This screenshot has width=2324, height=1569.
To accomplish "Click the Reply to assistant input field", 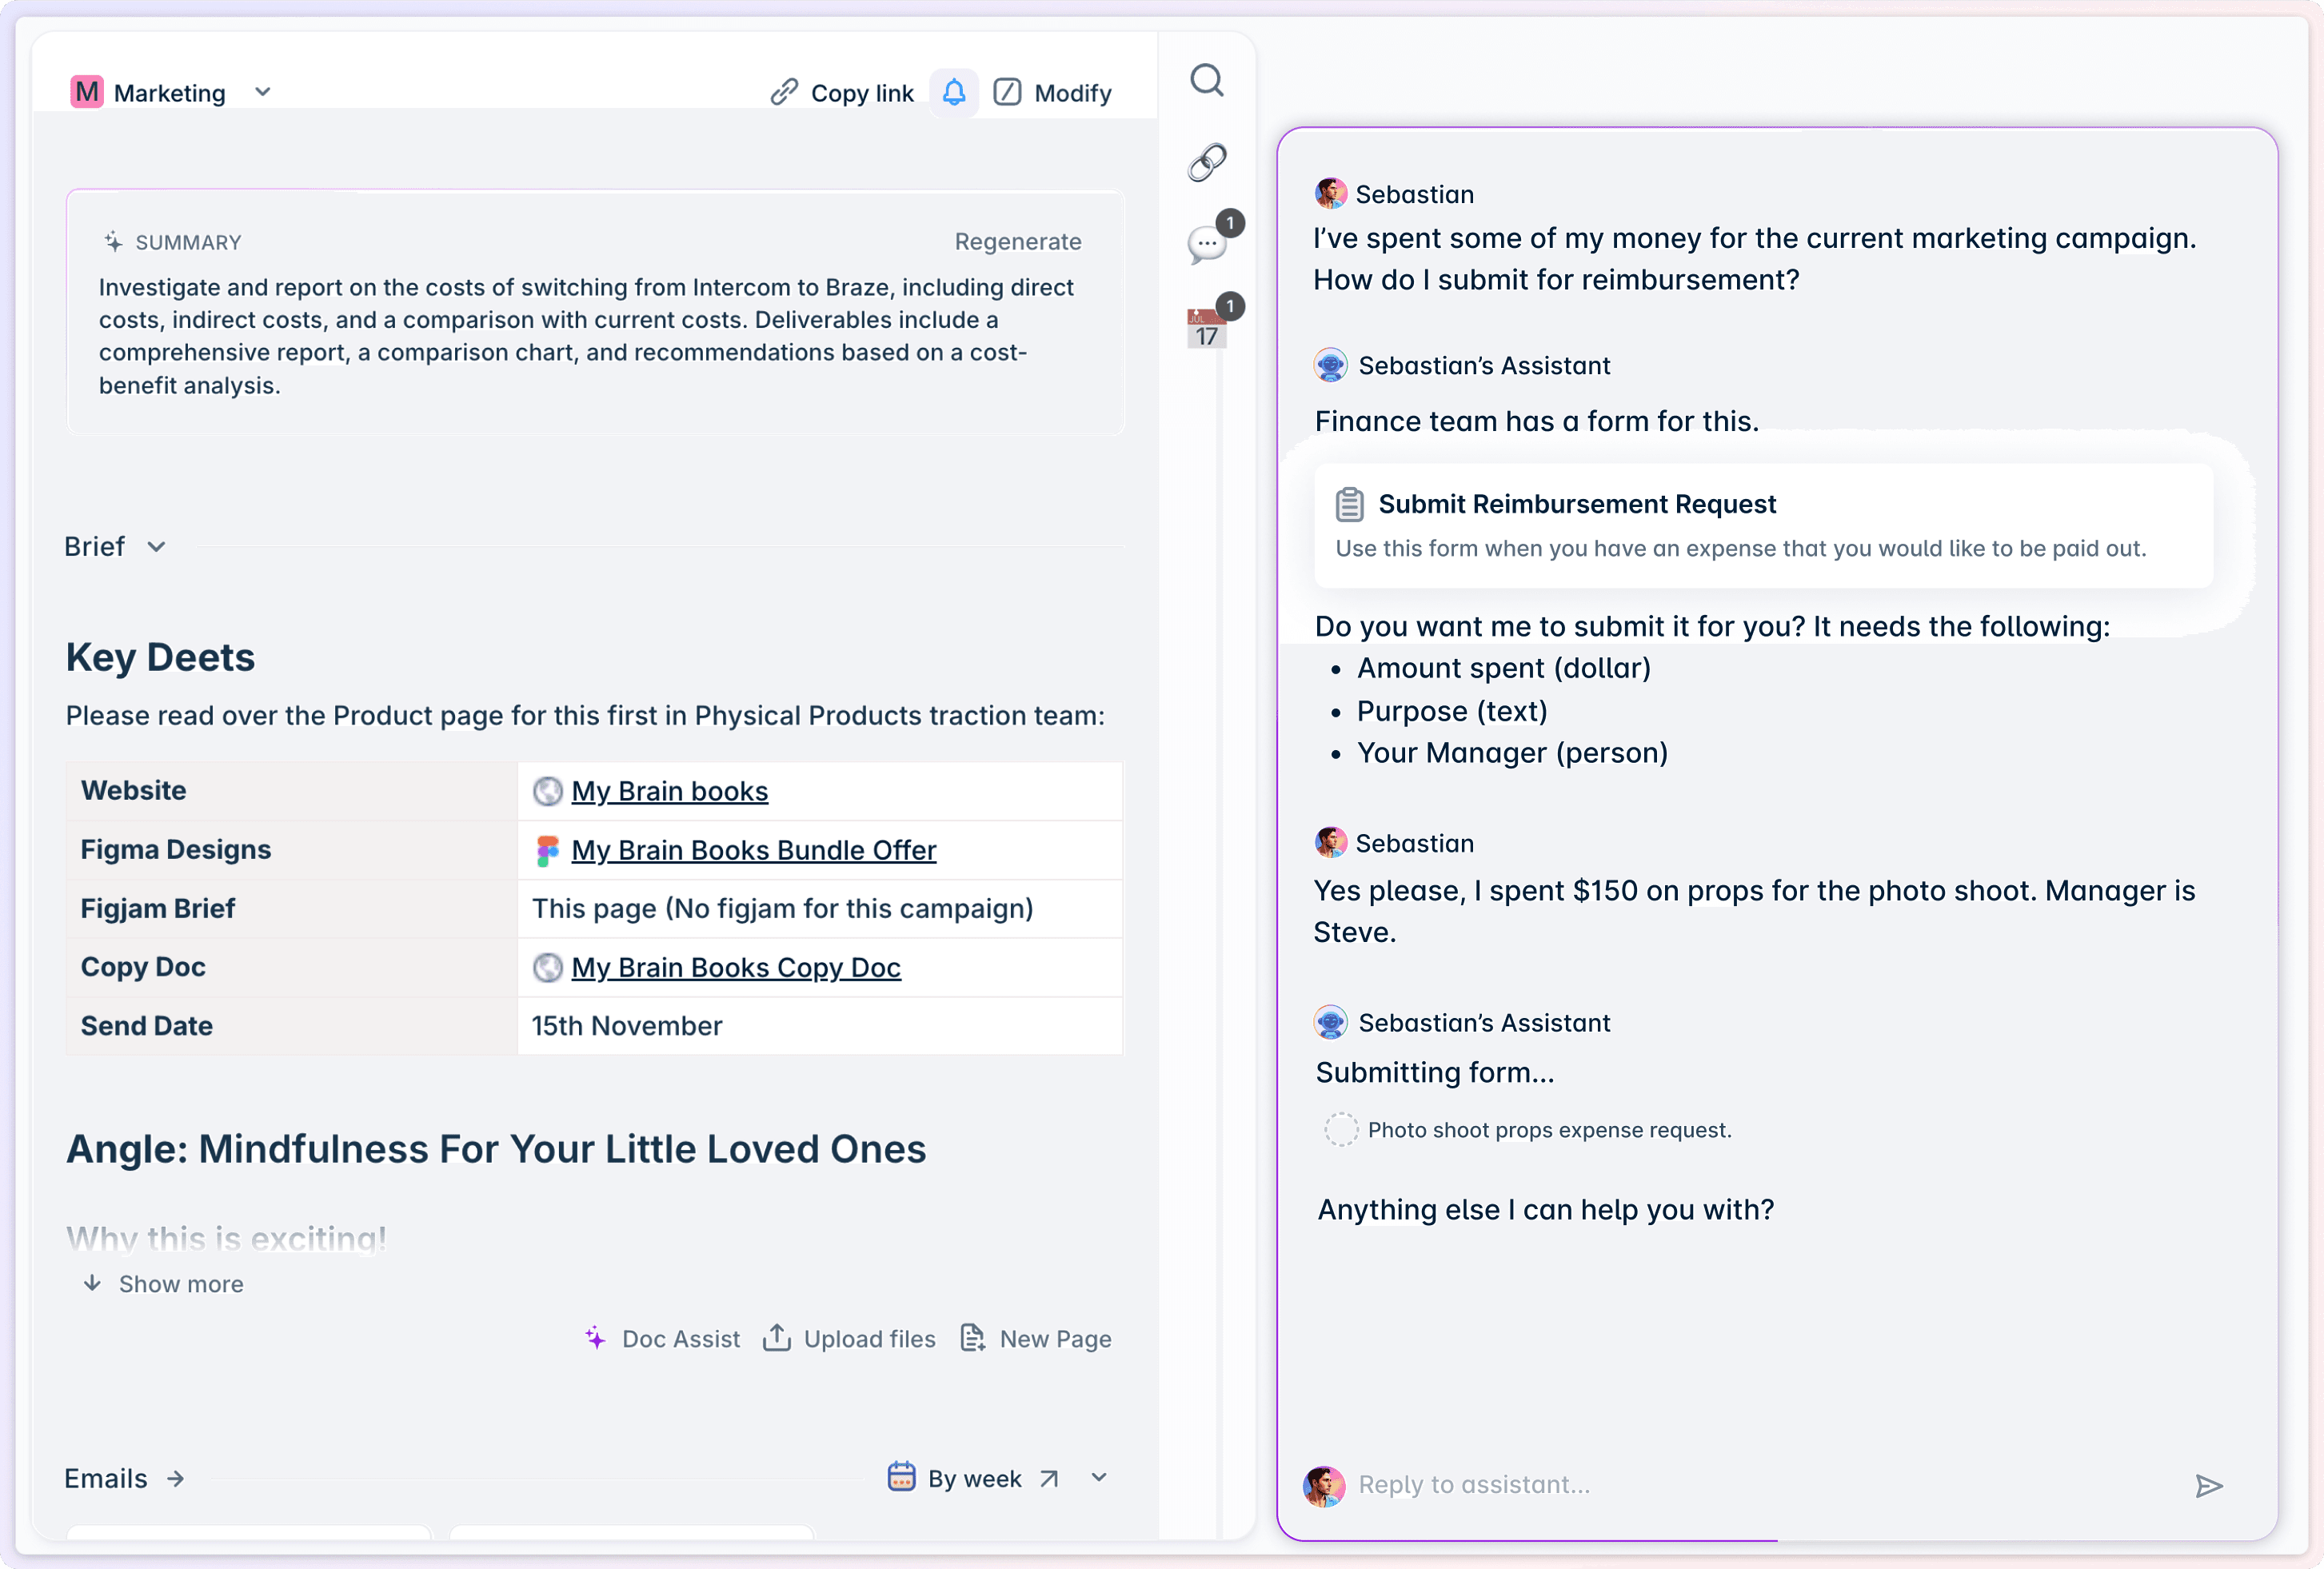I will click(1764, 1485).
